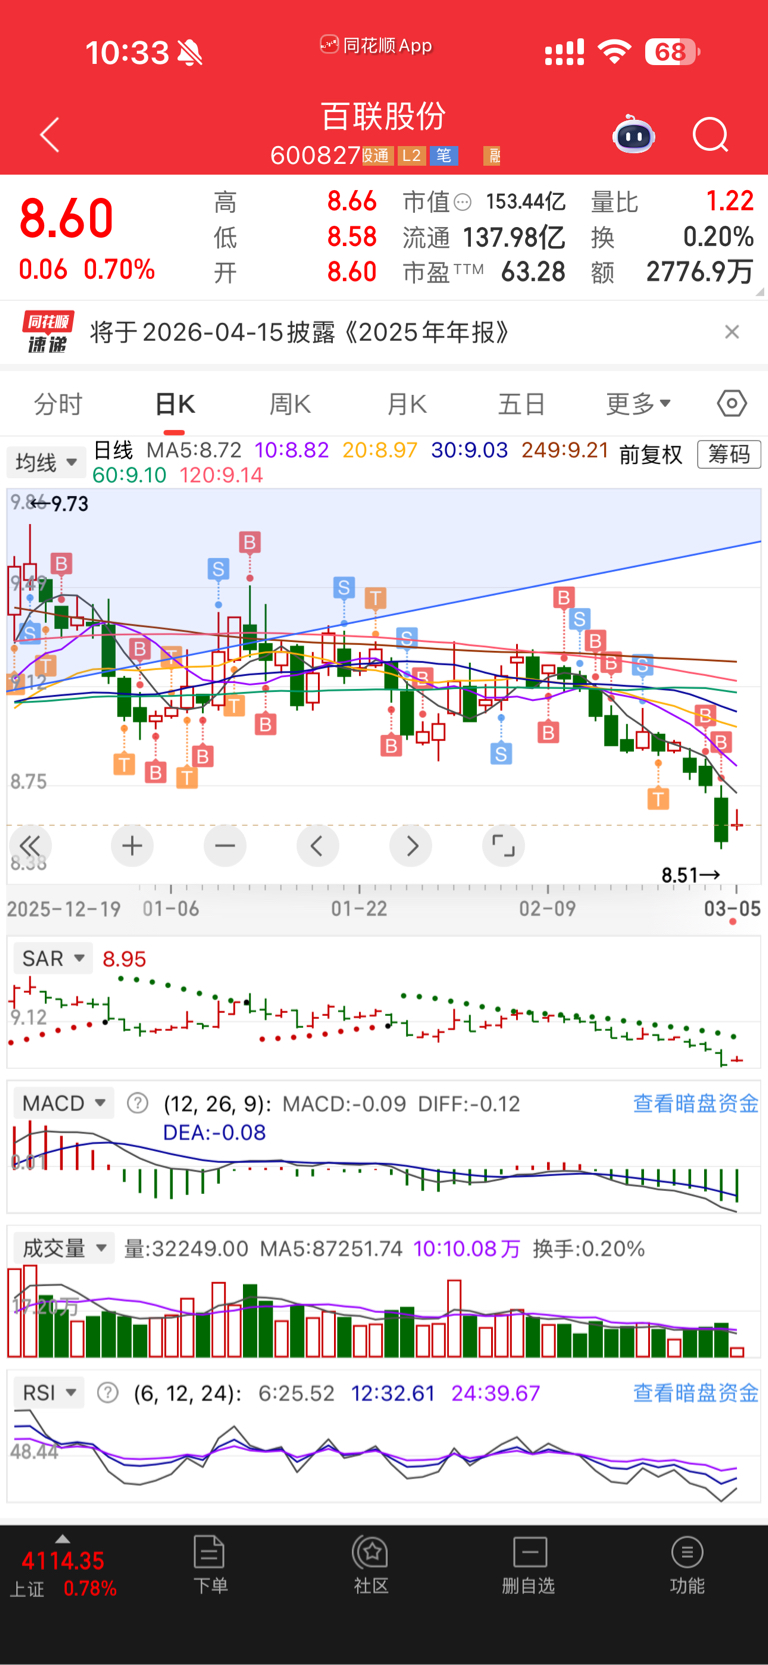This screenshot has height=1665, width=768.
Task: Toggle 前复权 adjustment setting
Action: coord(650,455)
